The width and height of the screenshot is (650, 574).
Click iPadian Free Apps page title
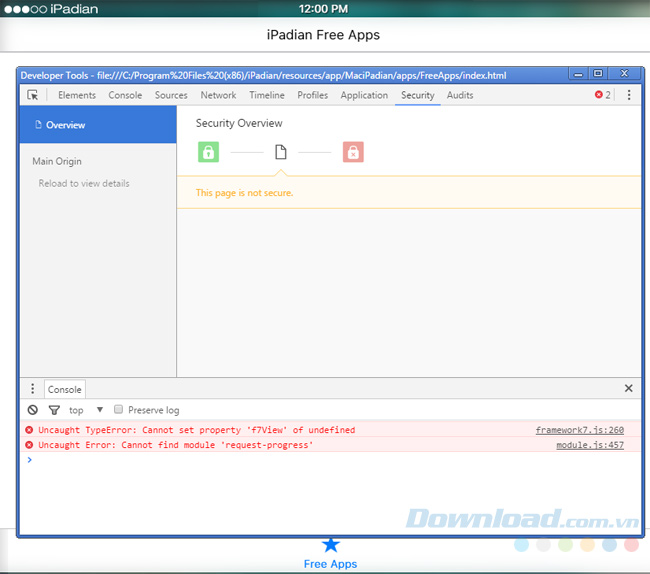[x=323, y=35]
